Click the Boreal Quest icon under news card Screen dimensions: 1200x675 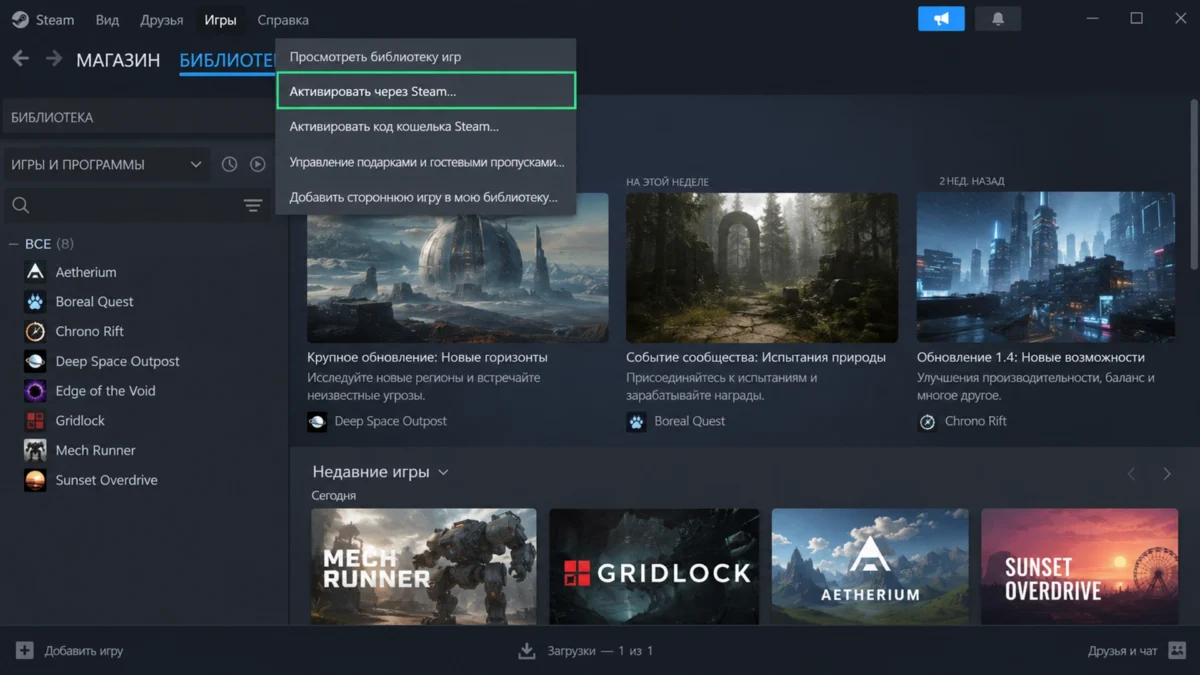coord(636,422)
